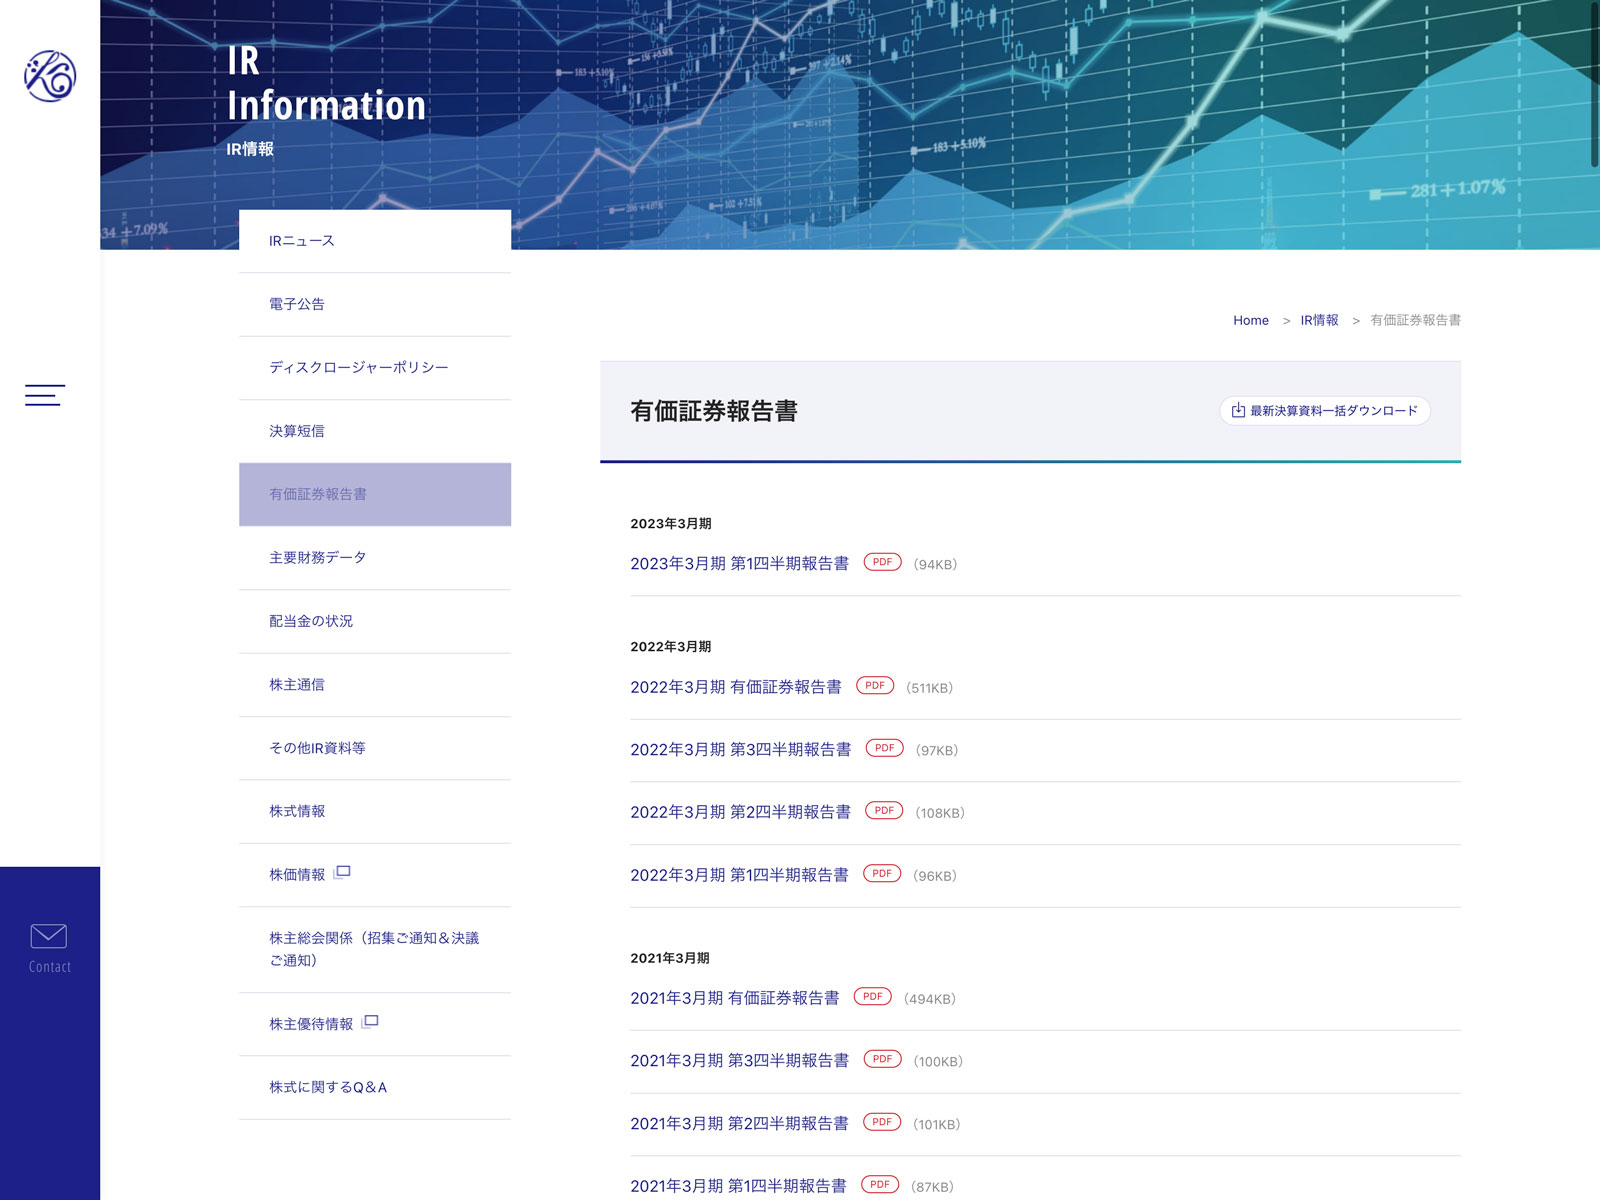1600x1200 pixels.
Task: Click PDF badge for 2023年3月期 第1四半期報告書
Action: [x=882, y=563]
